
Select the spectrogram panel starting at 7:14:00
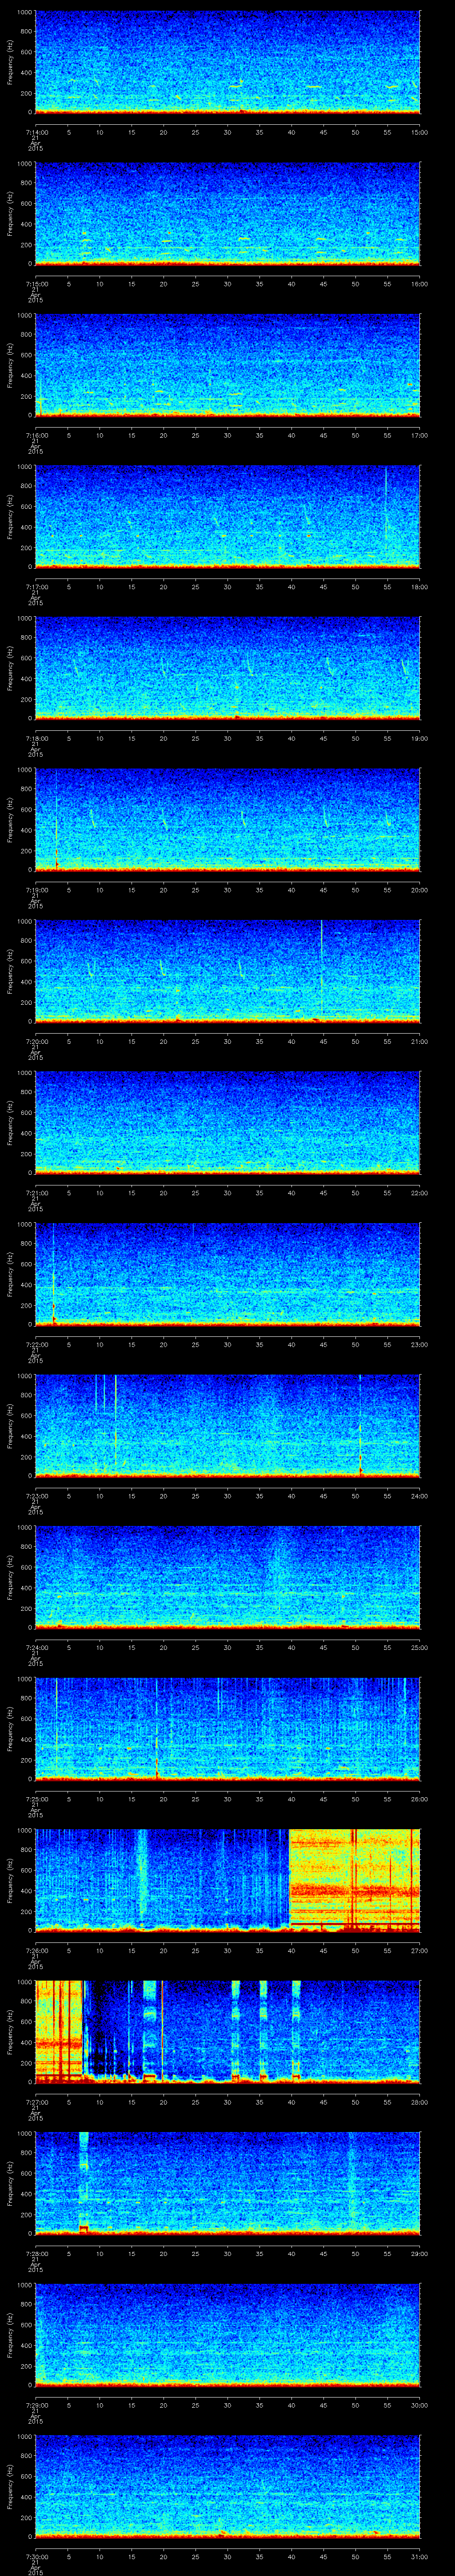[227, 62]
